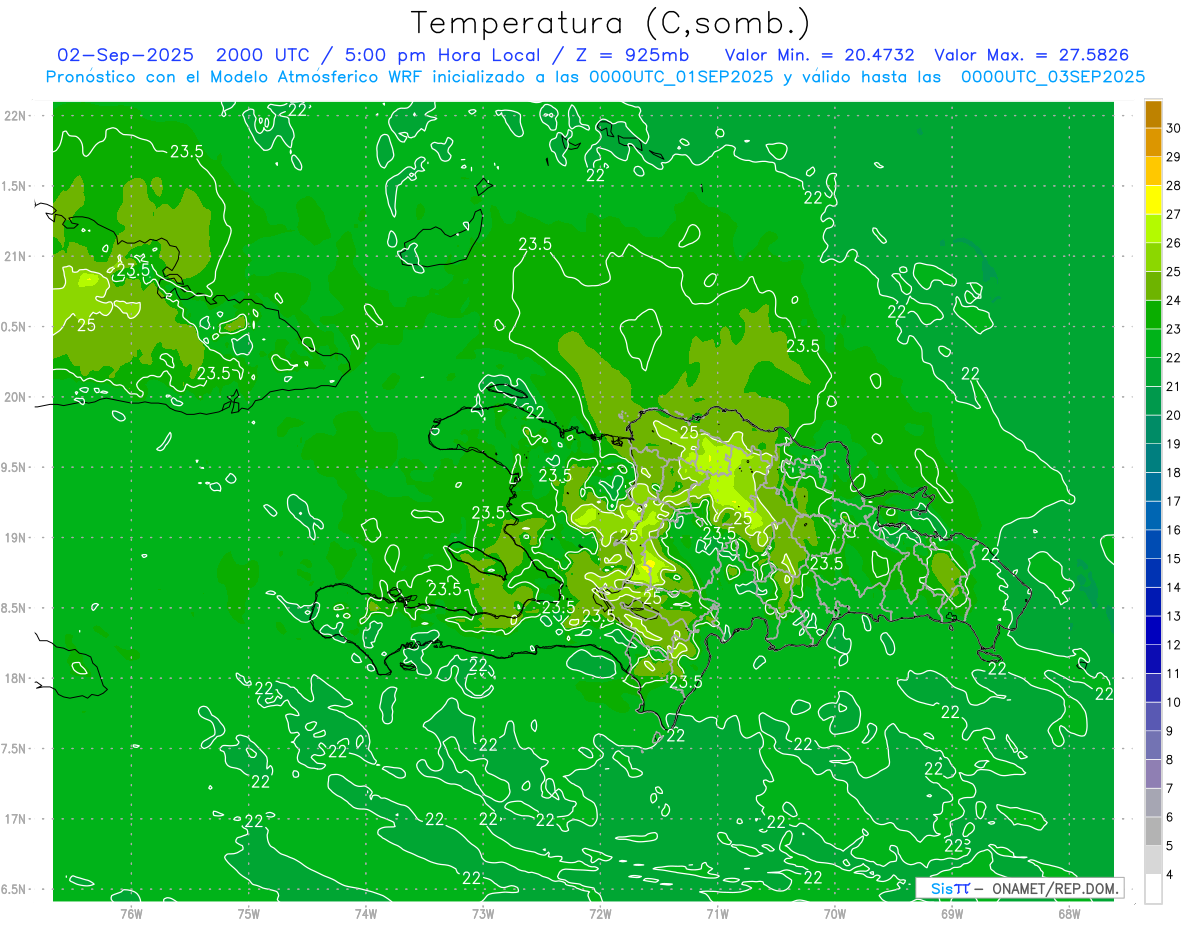Click the lime legend swatch between 26 and 27

coord(1153,228)
